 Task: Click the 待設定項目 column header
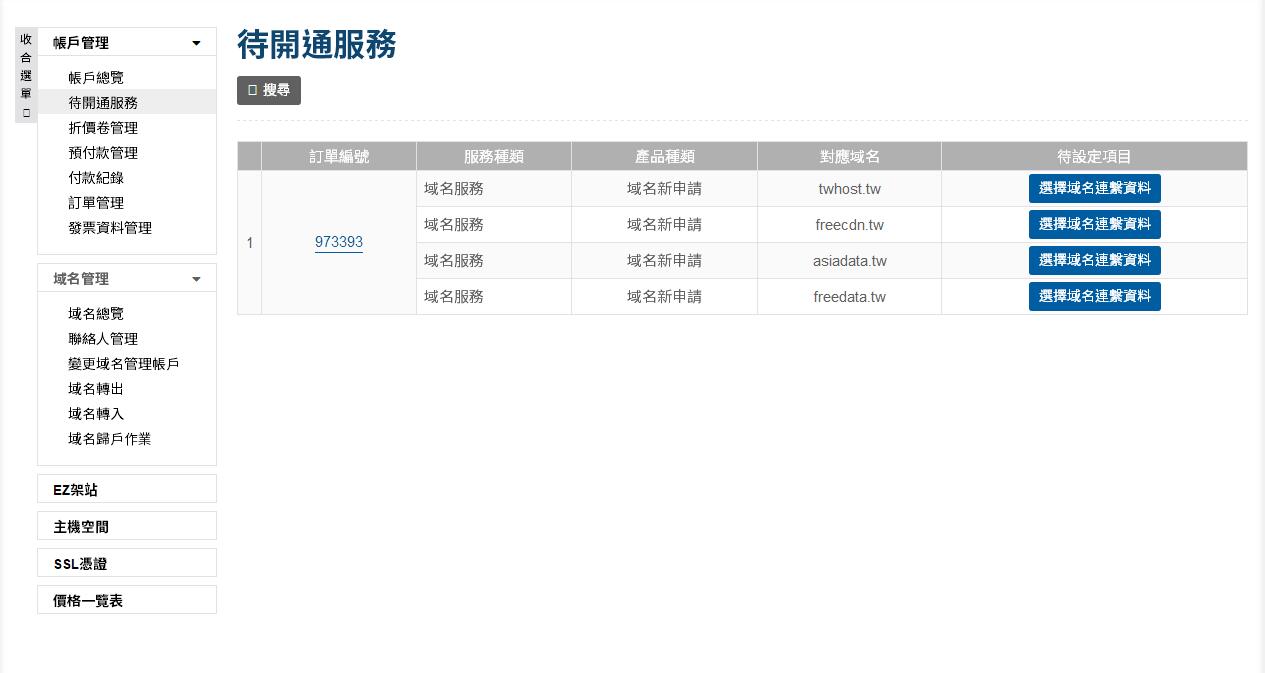point(1095,157)
